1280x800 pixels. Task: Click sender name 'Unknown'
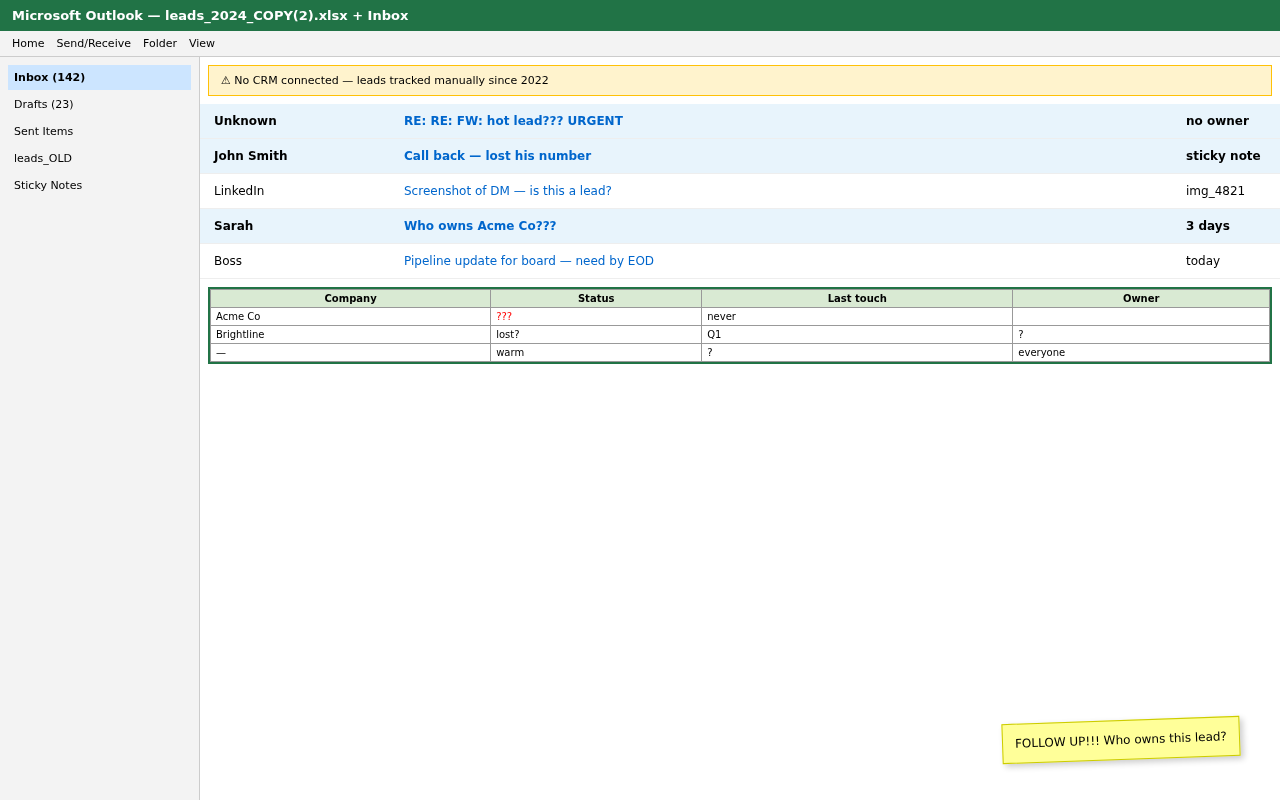point(245,121)
